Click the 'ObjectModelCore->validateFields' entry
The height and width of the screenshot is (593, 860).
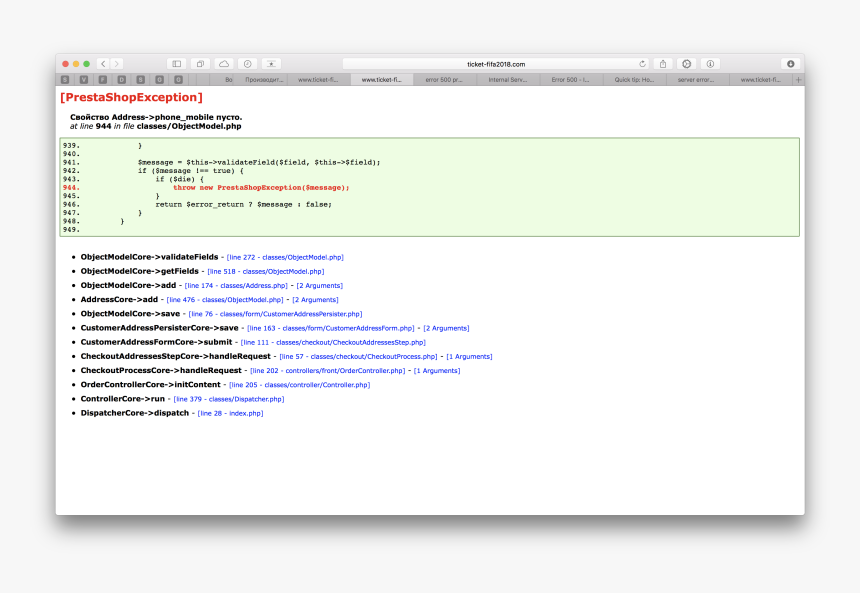coord(149,257)
